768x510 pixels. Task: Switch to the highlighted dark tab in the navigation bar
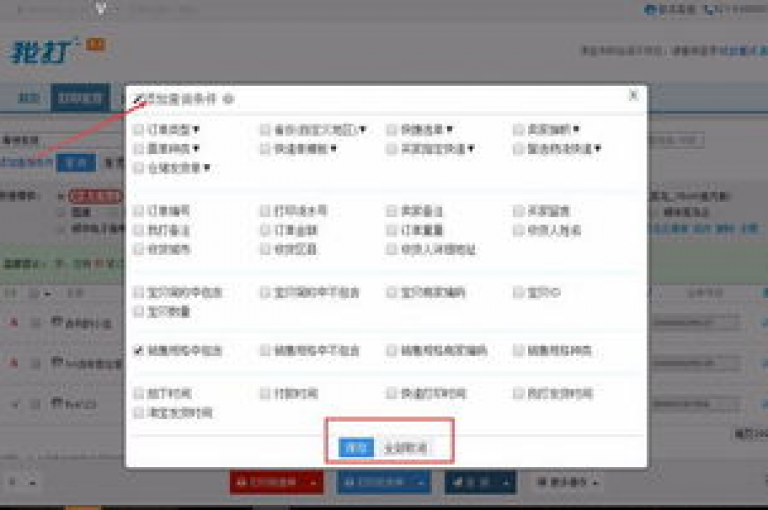pos(80,98)
